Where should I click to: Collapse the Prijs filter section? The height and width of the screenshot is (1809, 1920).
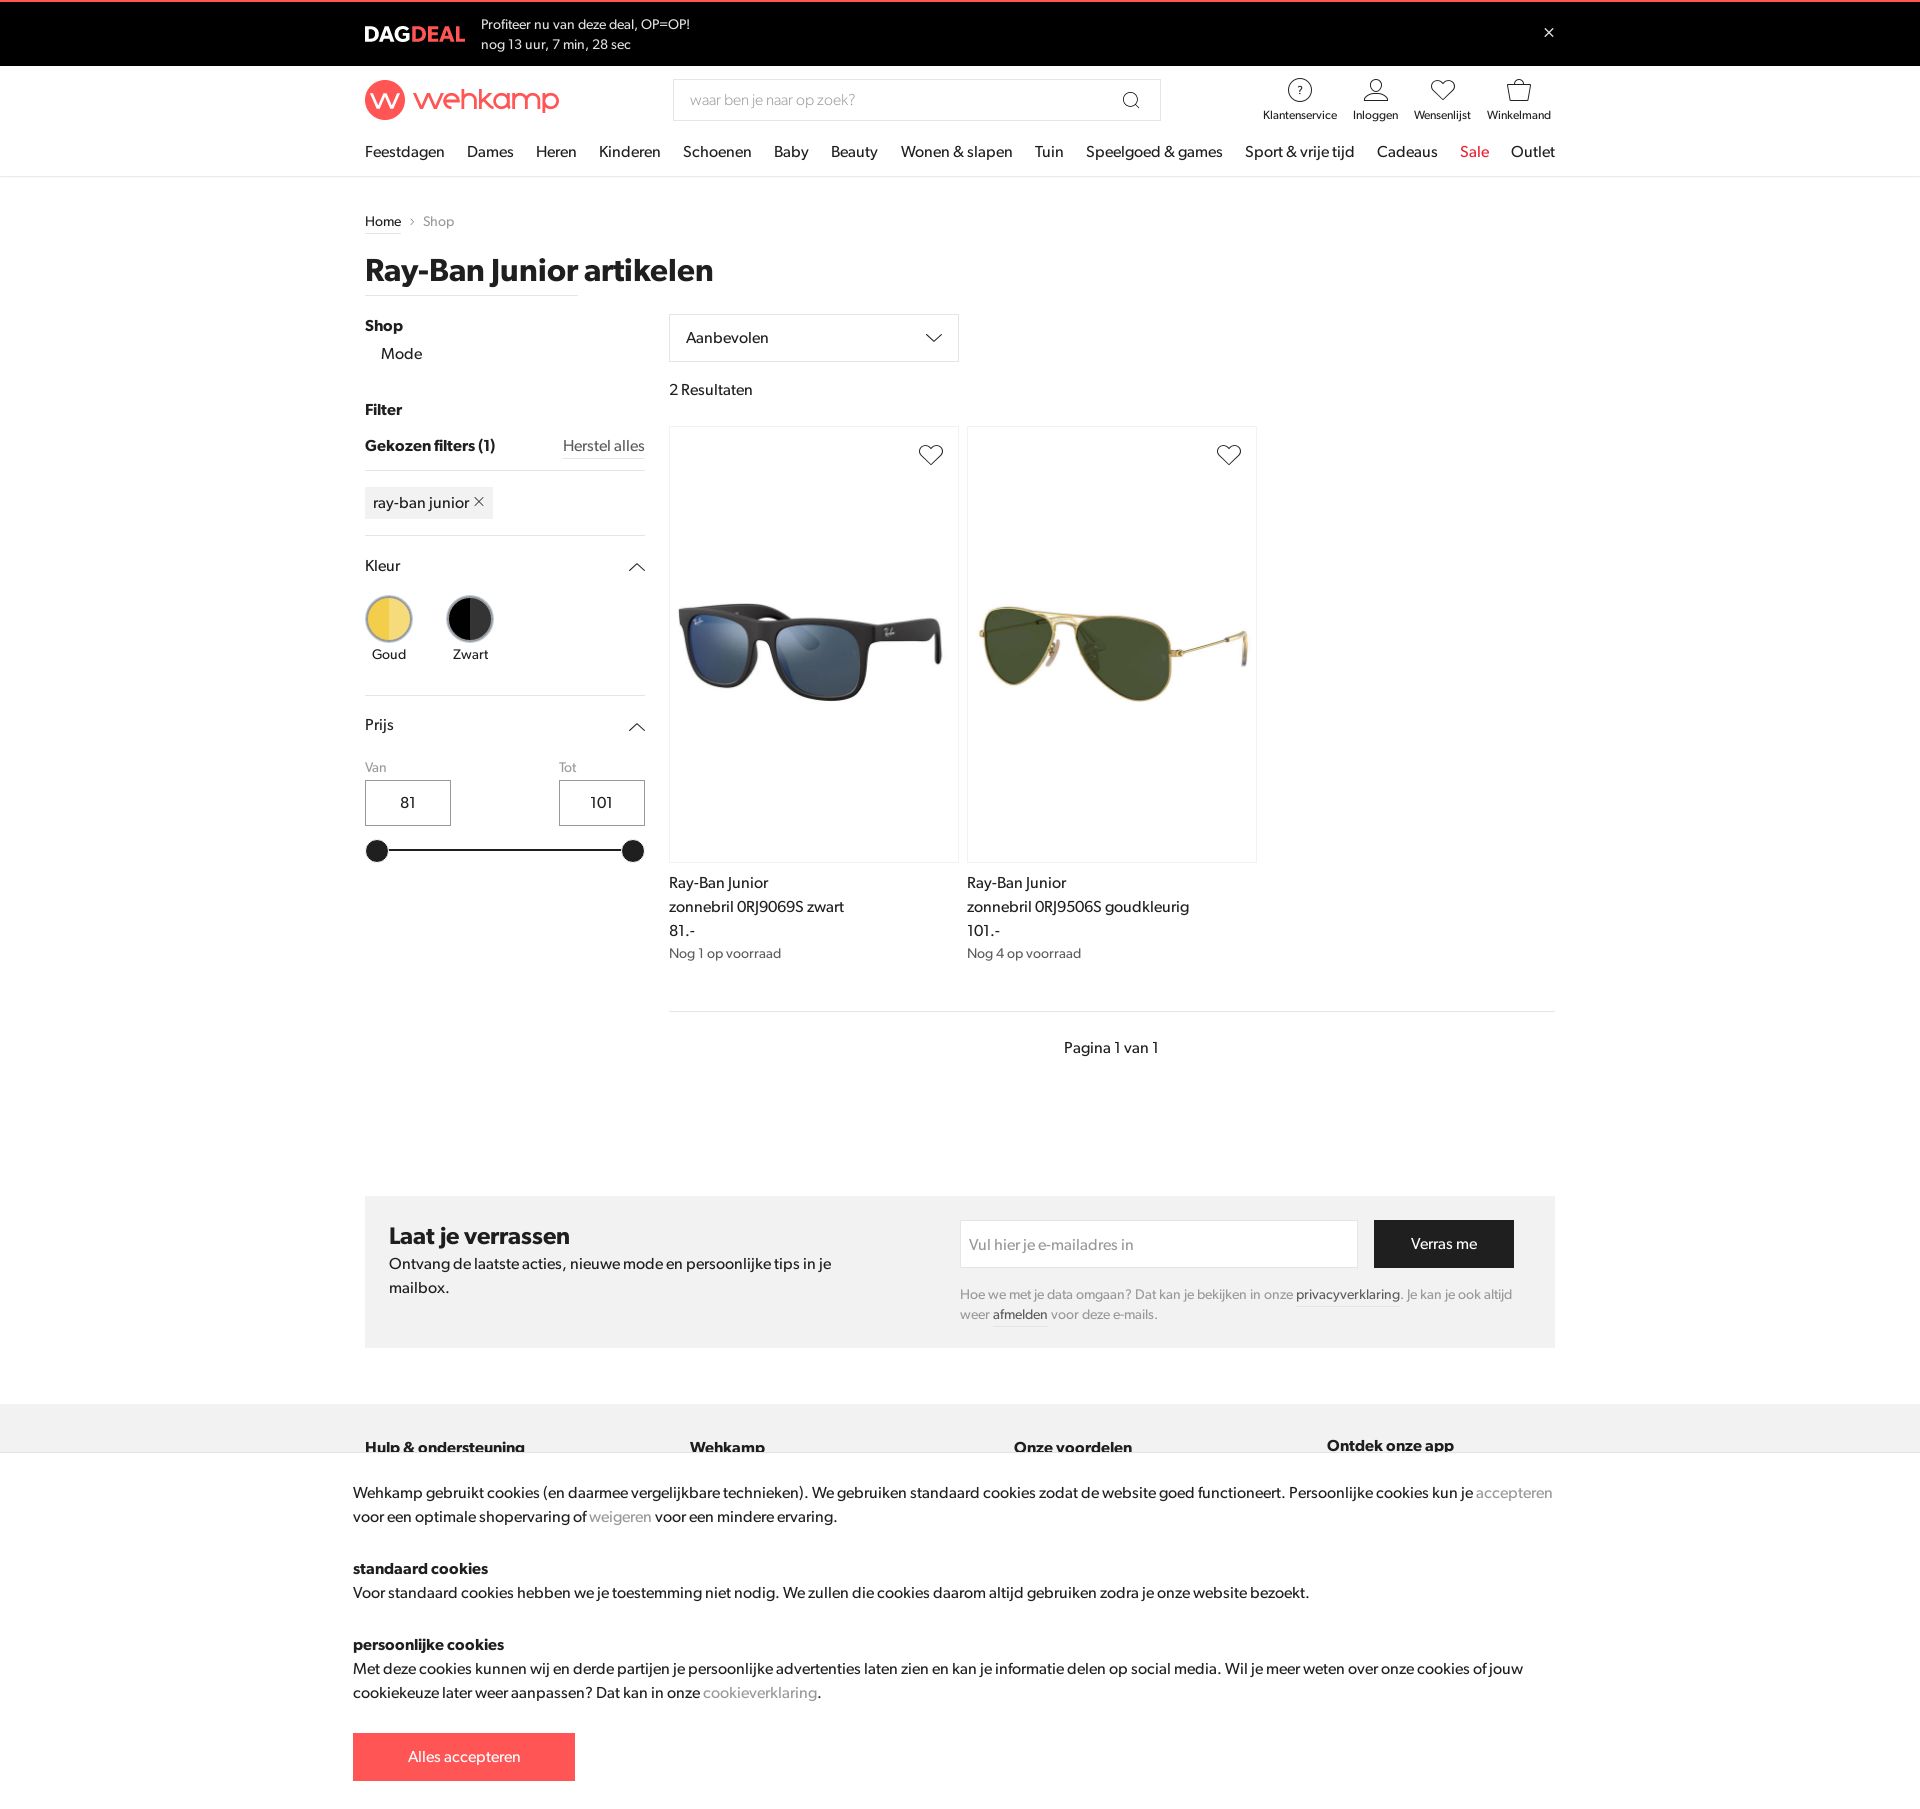[x=637, y=727]
